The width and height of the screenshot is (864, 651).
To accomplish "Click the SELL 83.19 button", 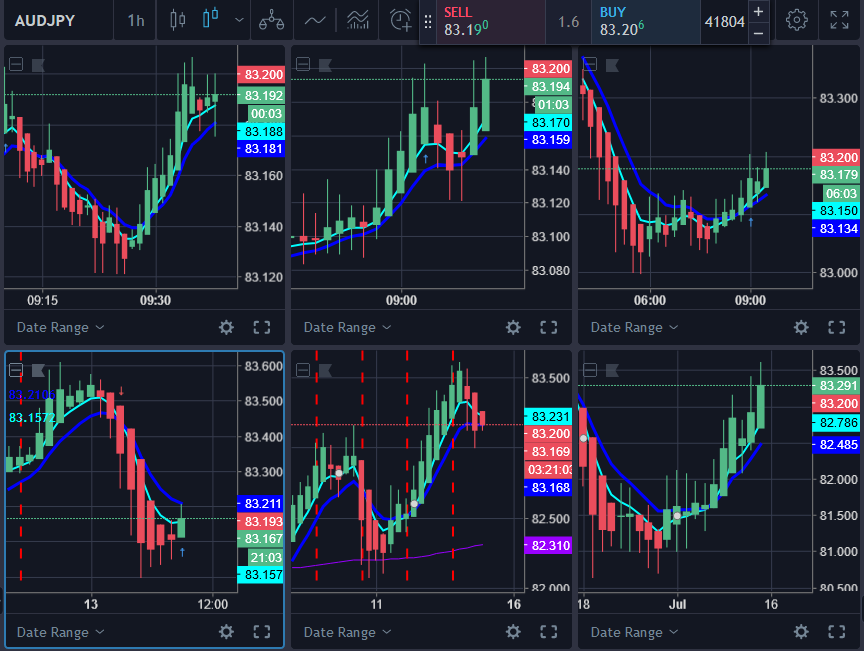I will (x=480, y=21).
